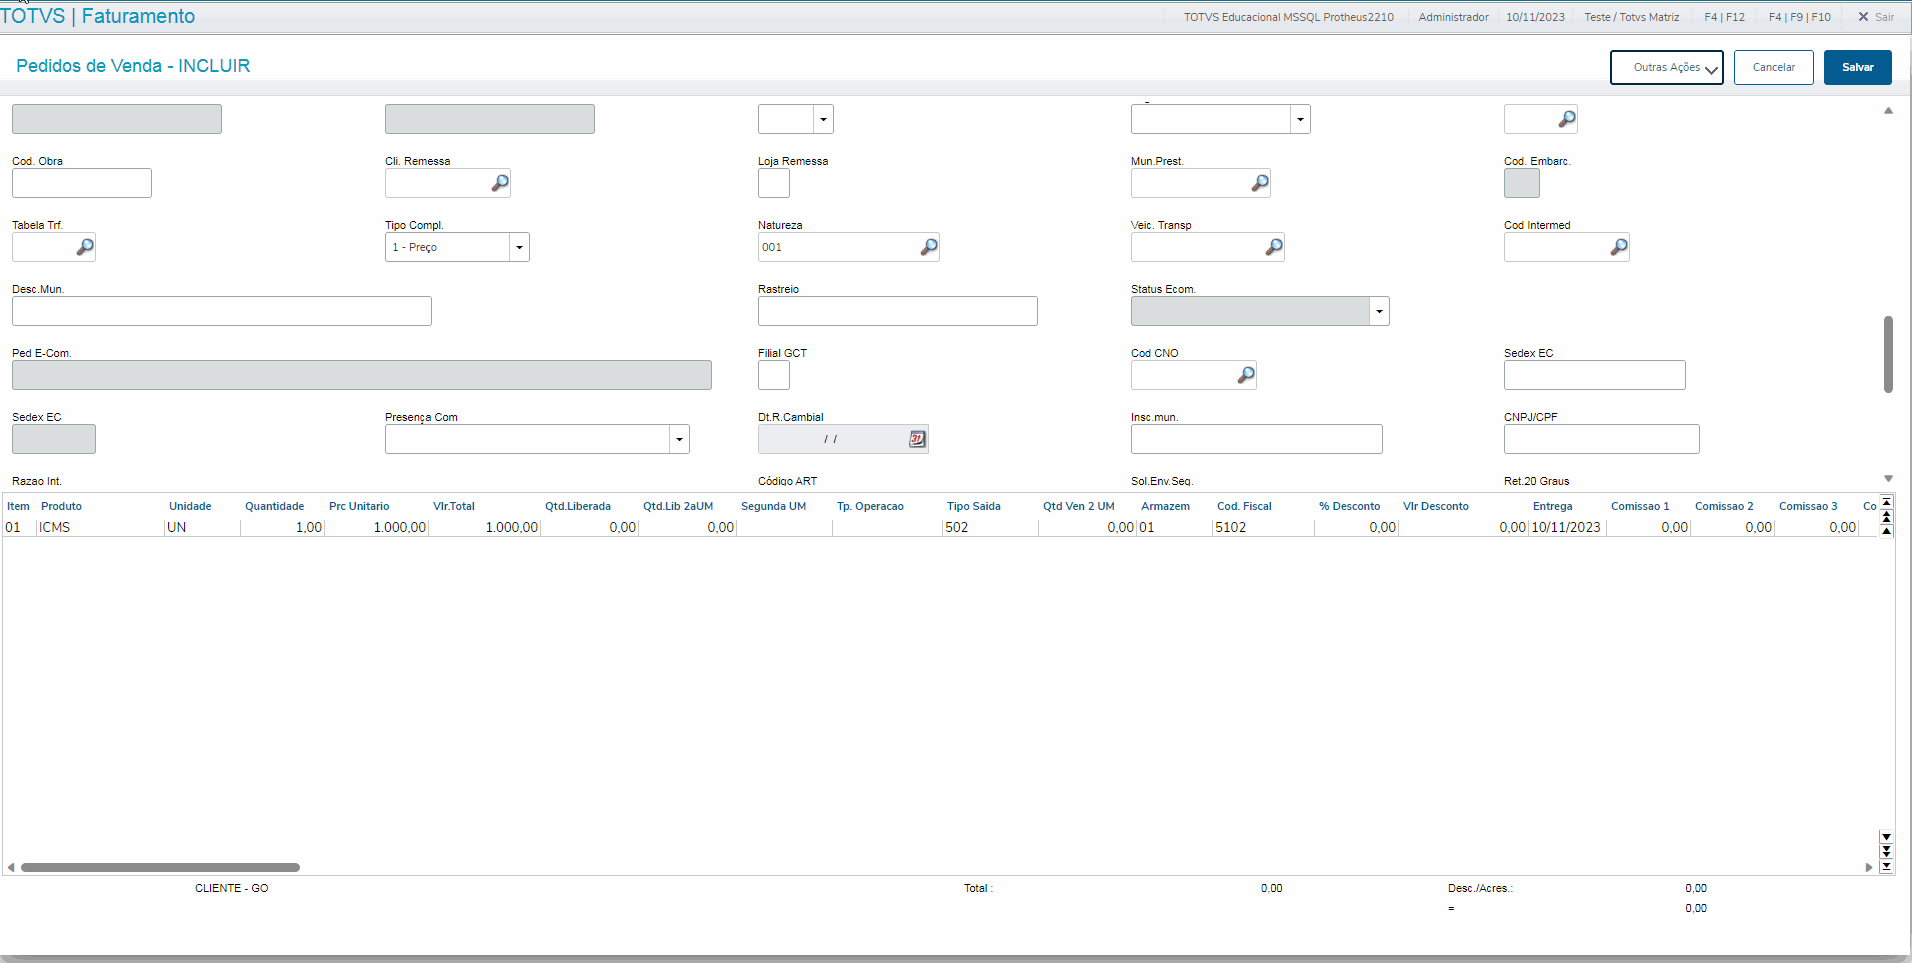The width and height of the screenshot is (1912, 963).
Task: Click grid horizontal scrollbar thumb
Action: pos(160,867)
